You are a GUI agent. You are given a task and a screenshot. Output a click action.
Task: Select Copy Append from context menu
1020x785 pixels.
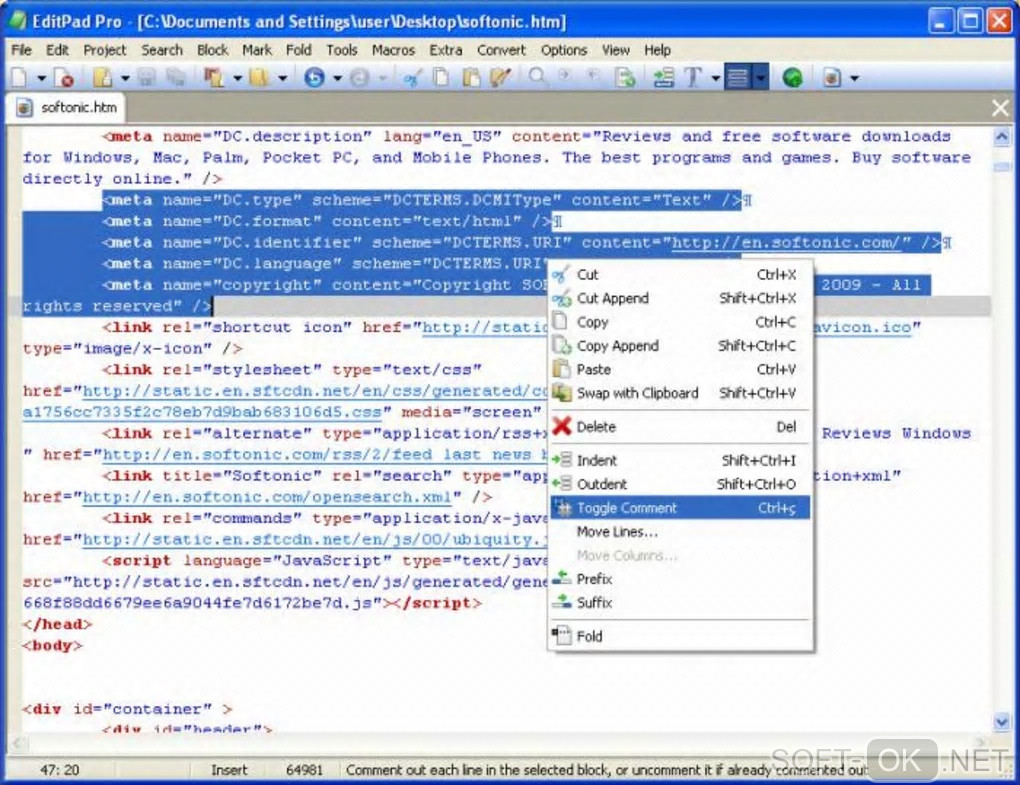point(680,345)
